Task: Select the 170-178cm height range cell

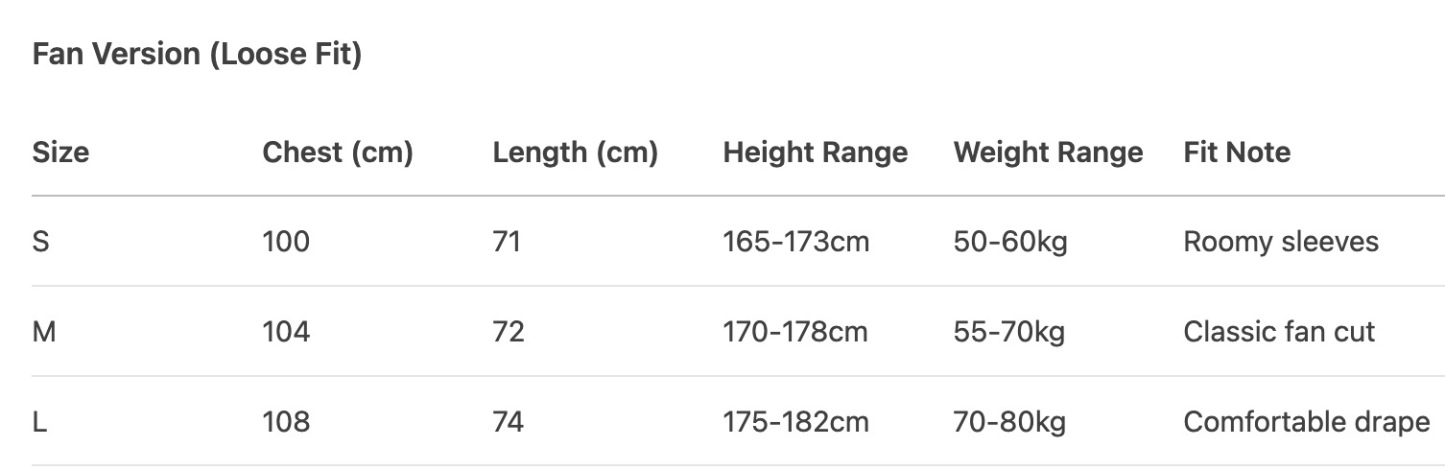Action: pyautogui.click(x=795, y=332)
